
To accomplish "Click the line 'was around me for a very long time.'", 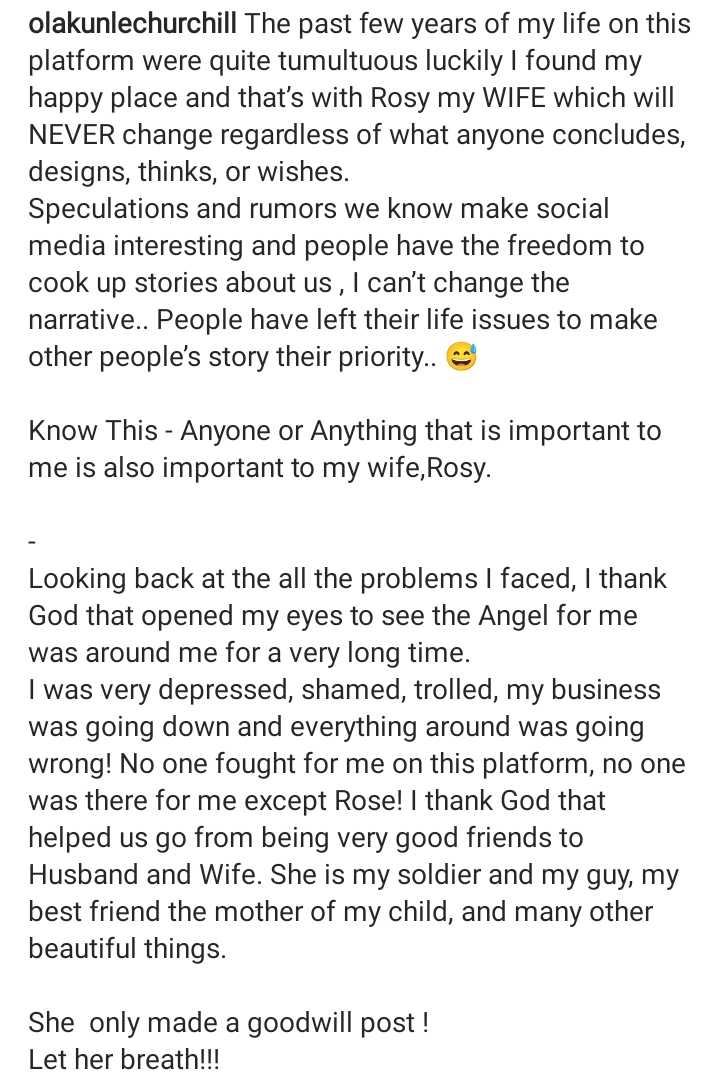I will click(250, 653).
